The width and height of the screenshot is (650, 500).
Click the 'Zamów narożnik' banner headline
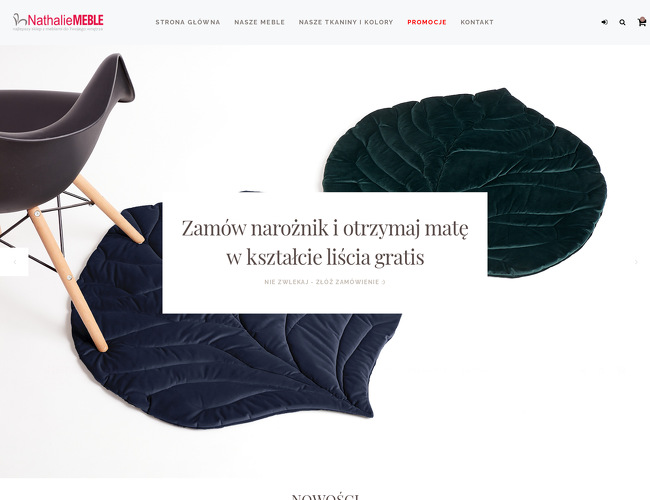325,243
